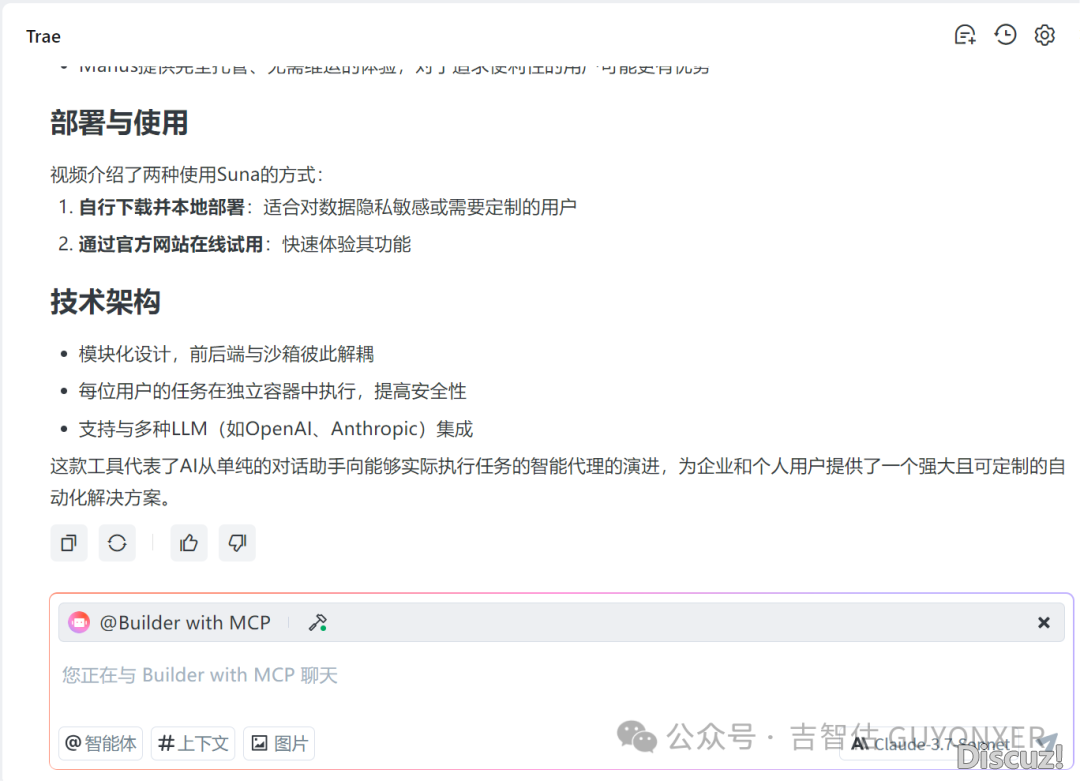Click the Trae panel title

tap(43, 37)
